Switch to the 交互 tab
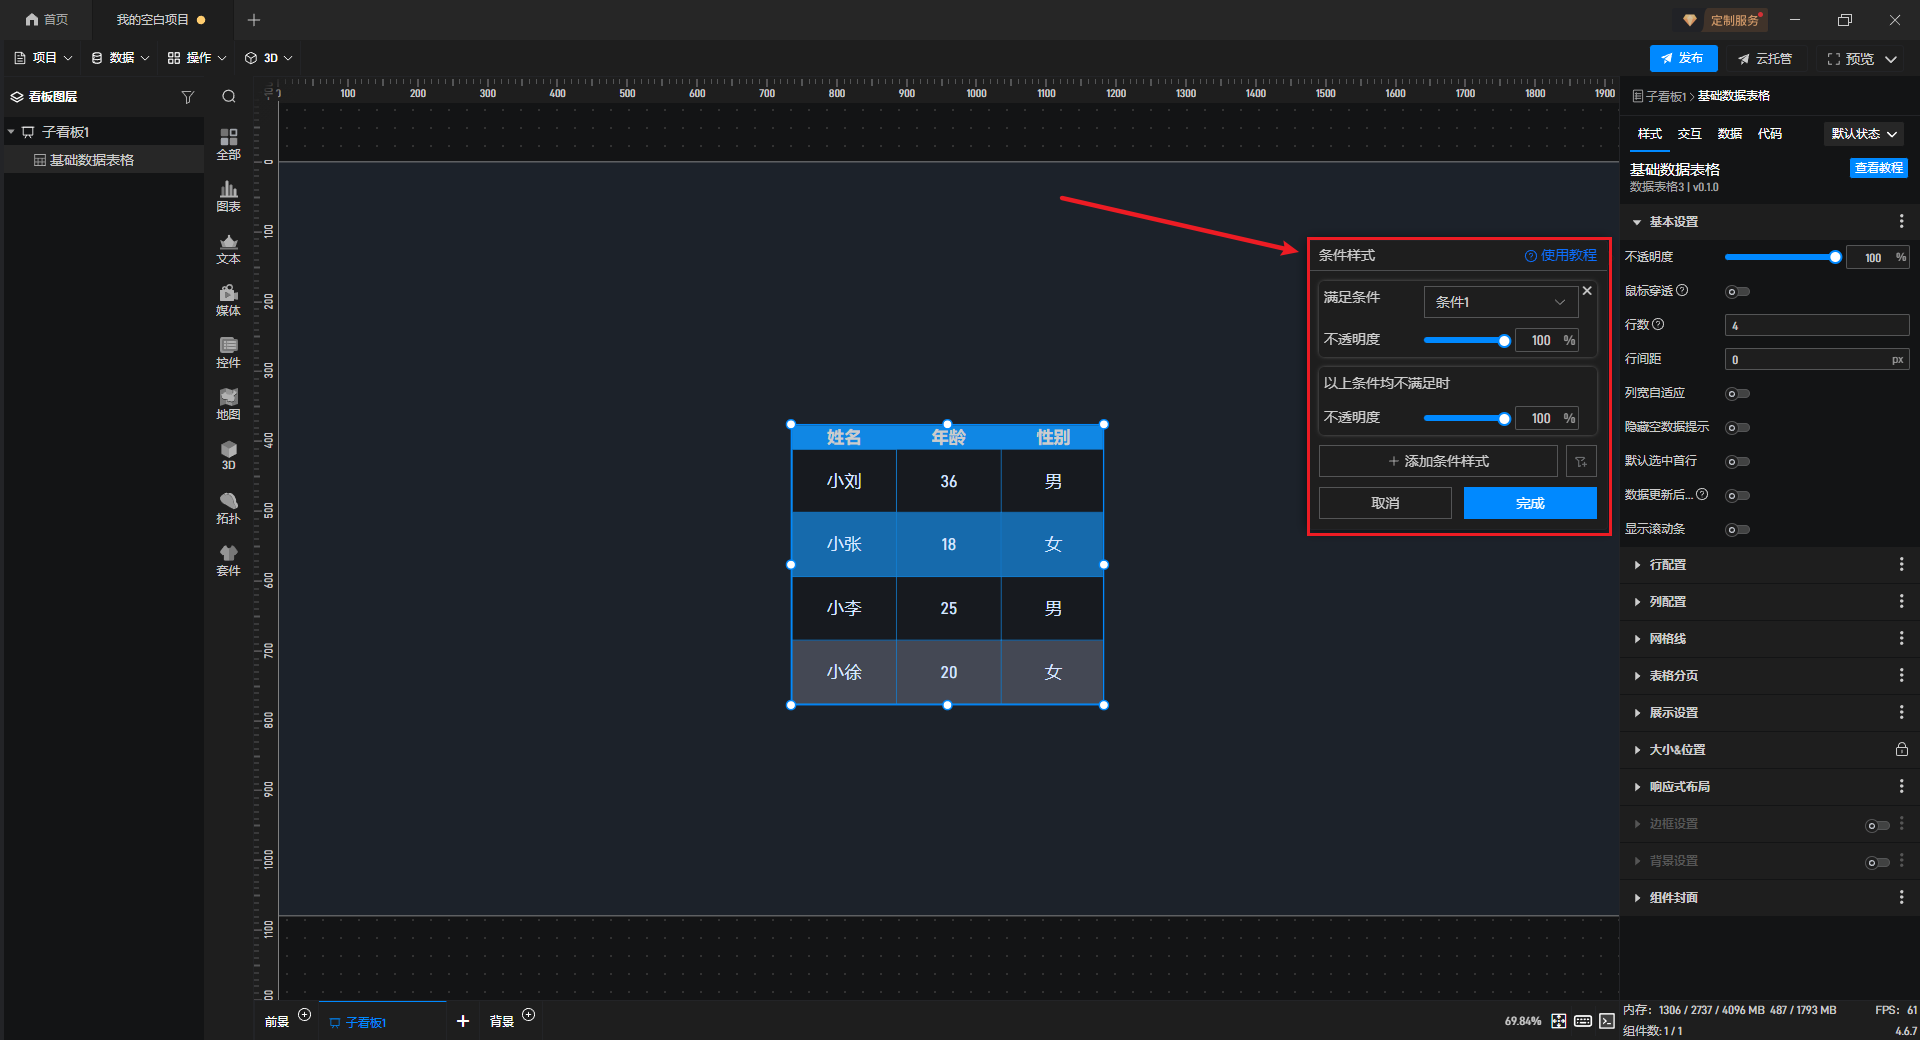Viewport: 1920px width, 1040px height. pyautogui.click(x=1689, y=134)
